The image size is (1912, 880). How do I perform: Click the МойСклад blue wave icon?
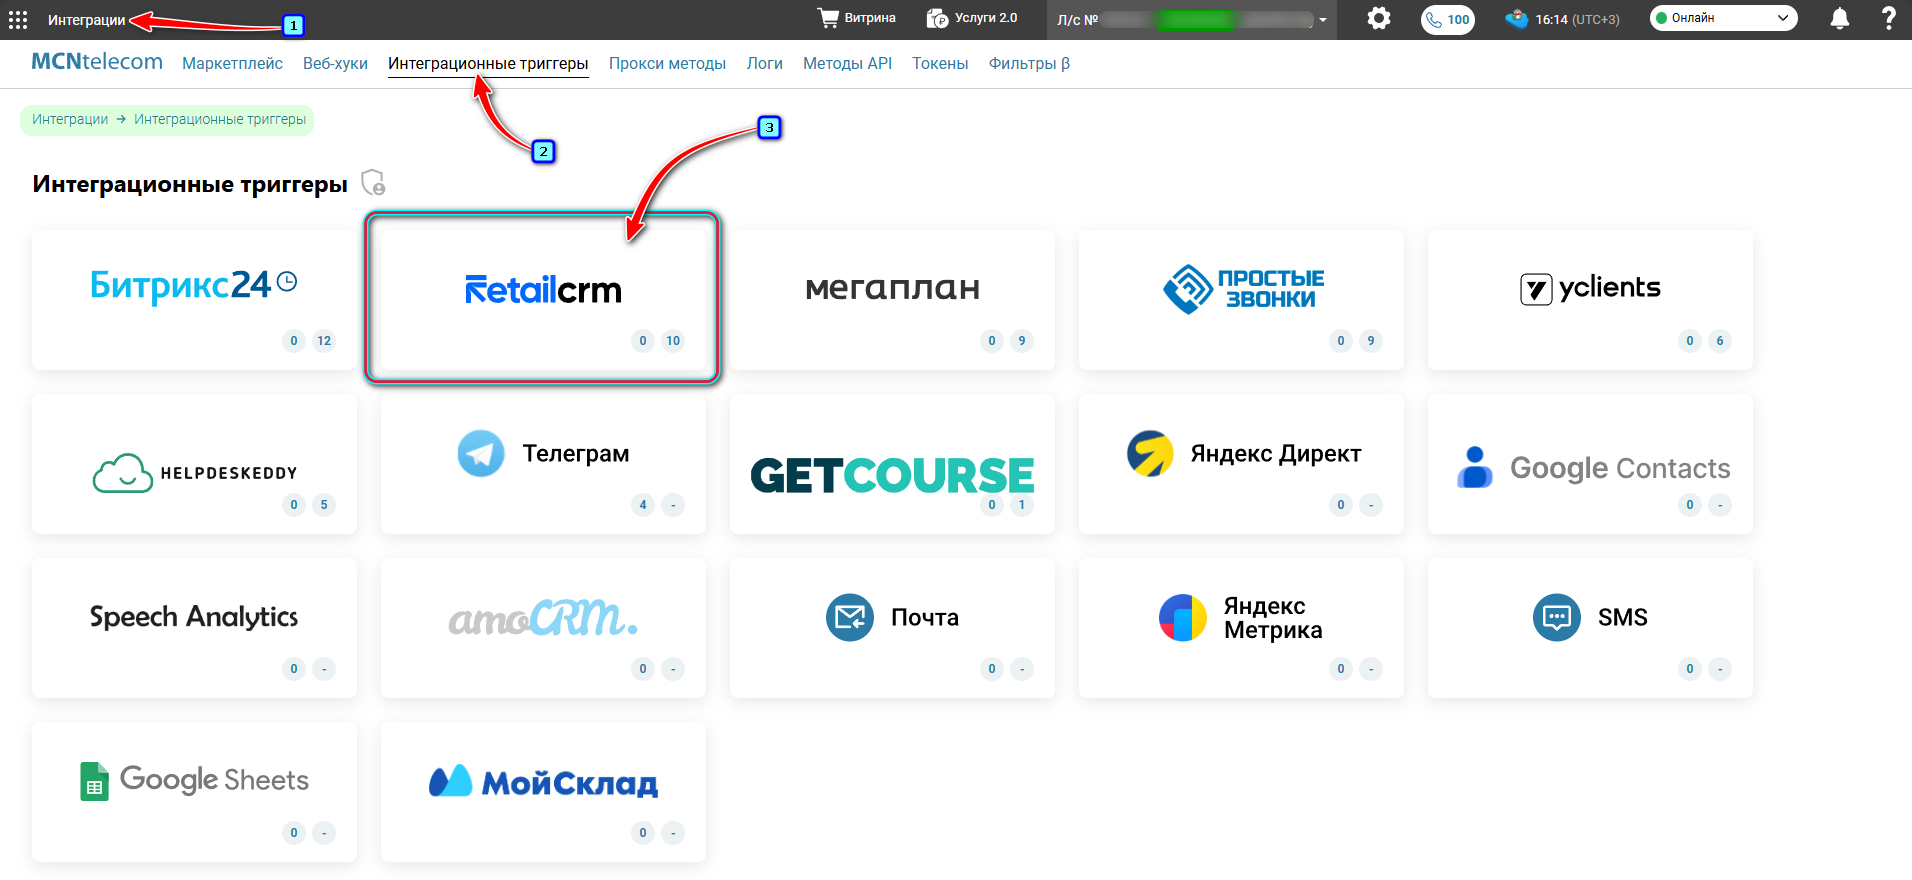450,780
